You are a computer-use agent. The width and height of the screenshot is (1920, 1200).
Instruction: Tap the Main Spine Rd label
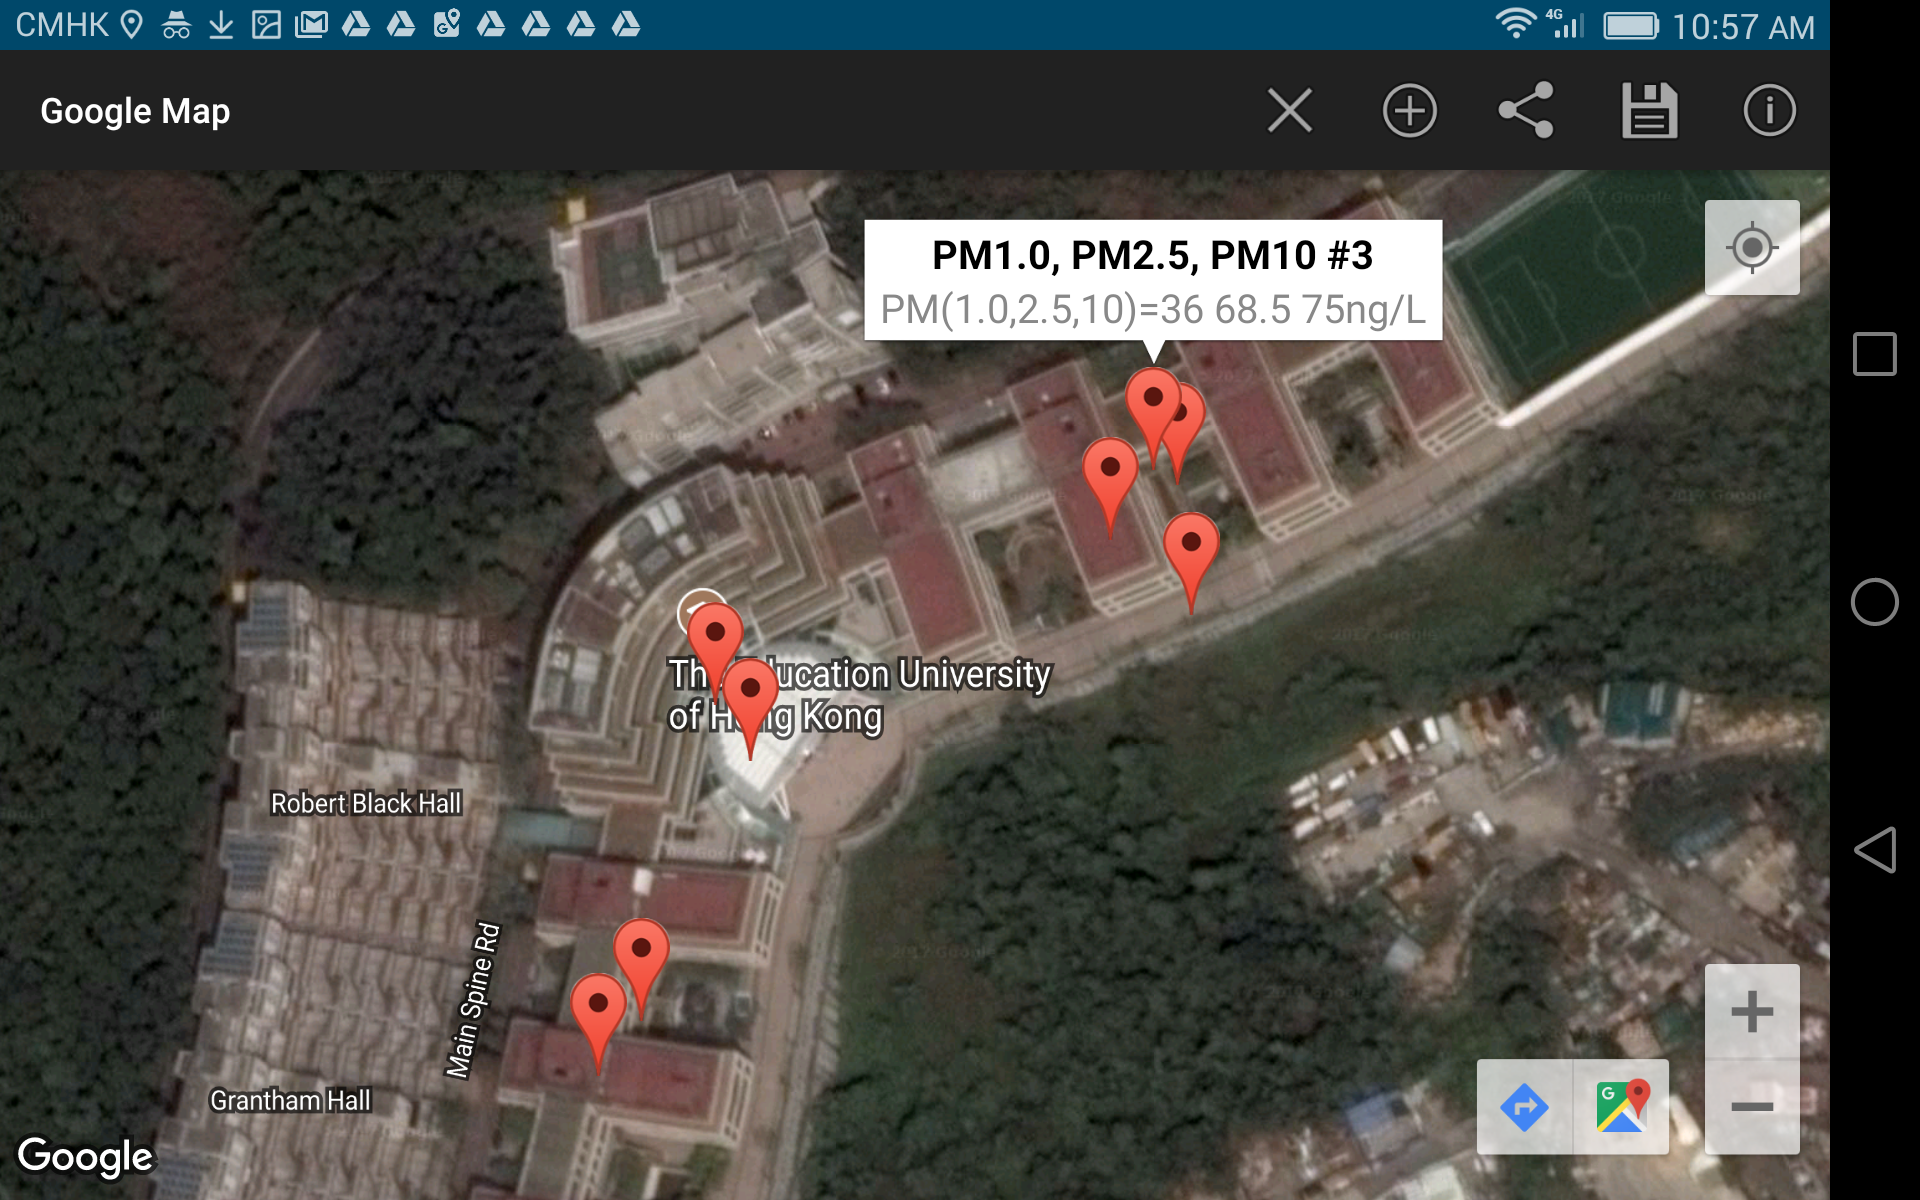tap(473, 1000)
